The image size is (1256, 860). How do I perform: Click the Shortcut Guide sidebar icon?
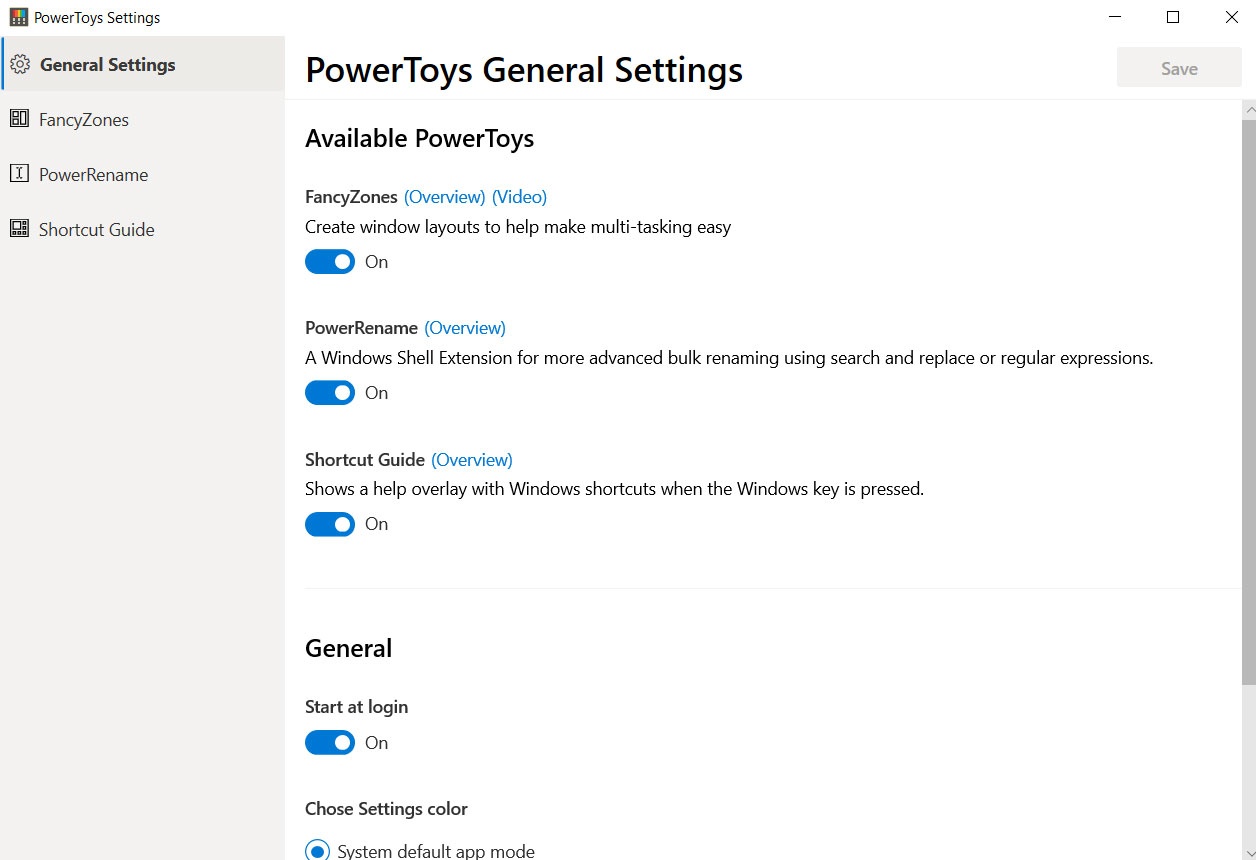tap(19, 229)
